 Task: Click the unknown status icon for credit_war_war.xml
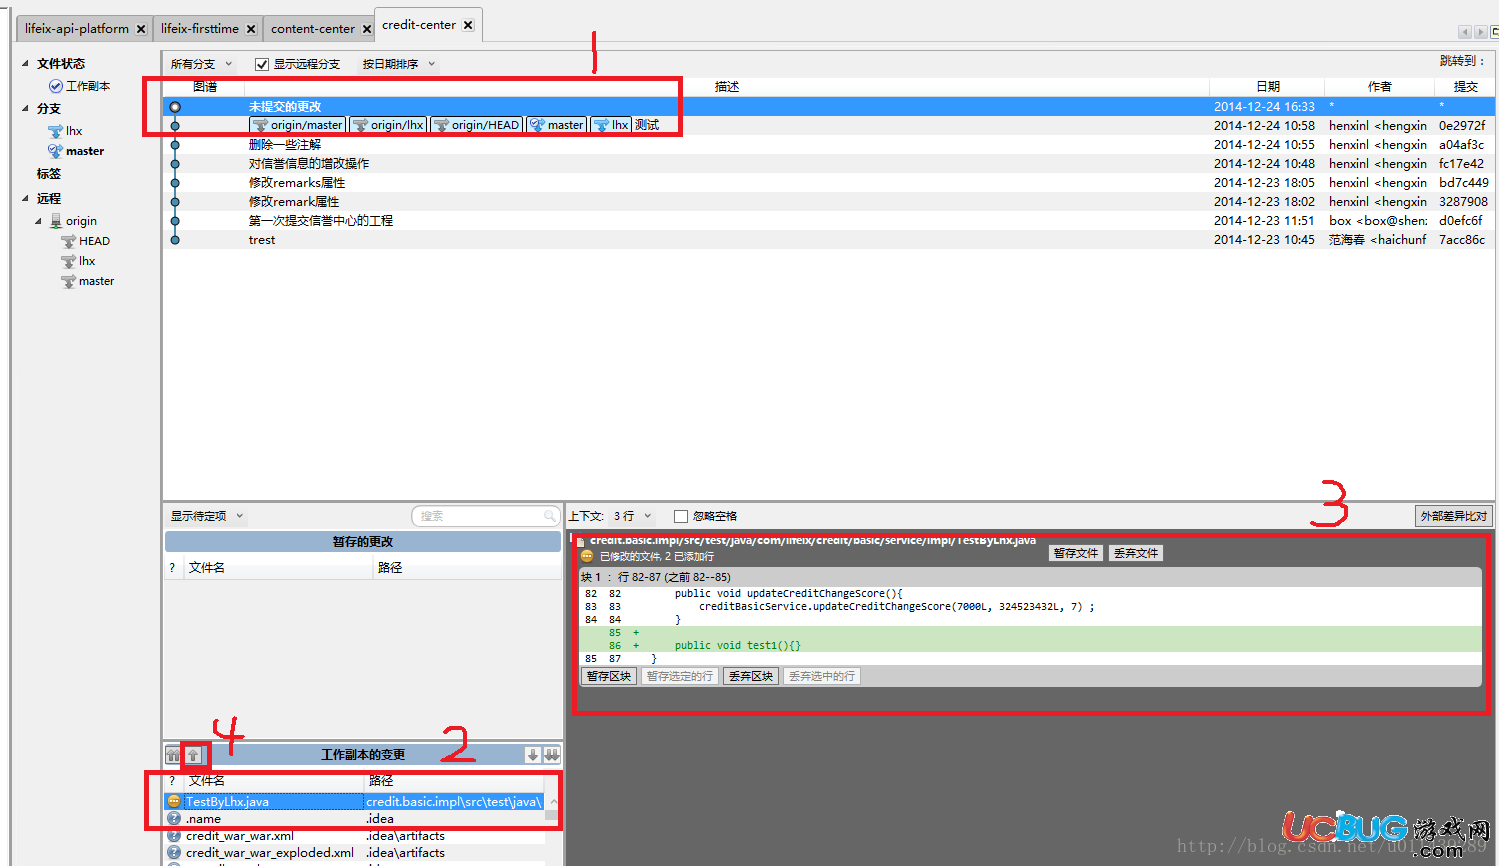coord(174,835)
